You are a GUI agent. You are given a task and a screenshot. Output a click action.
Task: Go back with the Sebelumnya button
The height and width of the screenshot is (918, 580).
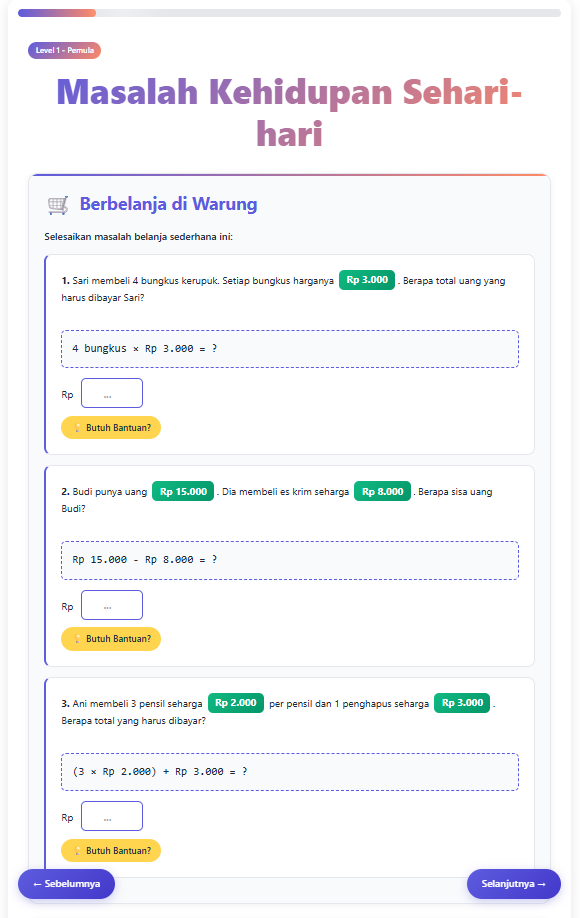(x=66, y=884)
